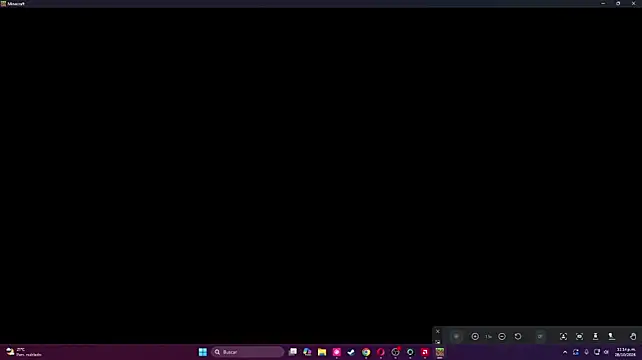Viewport: 642px width, 360px height.
Task: Open the Copilot taskbar icon
Action: point(307,352)
